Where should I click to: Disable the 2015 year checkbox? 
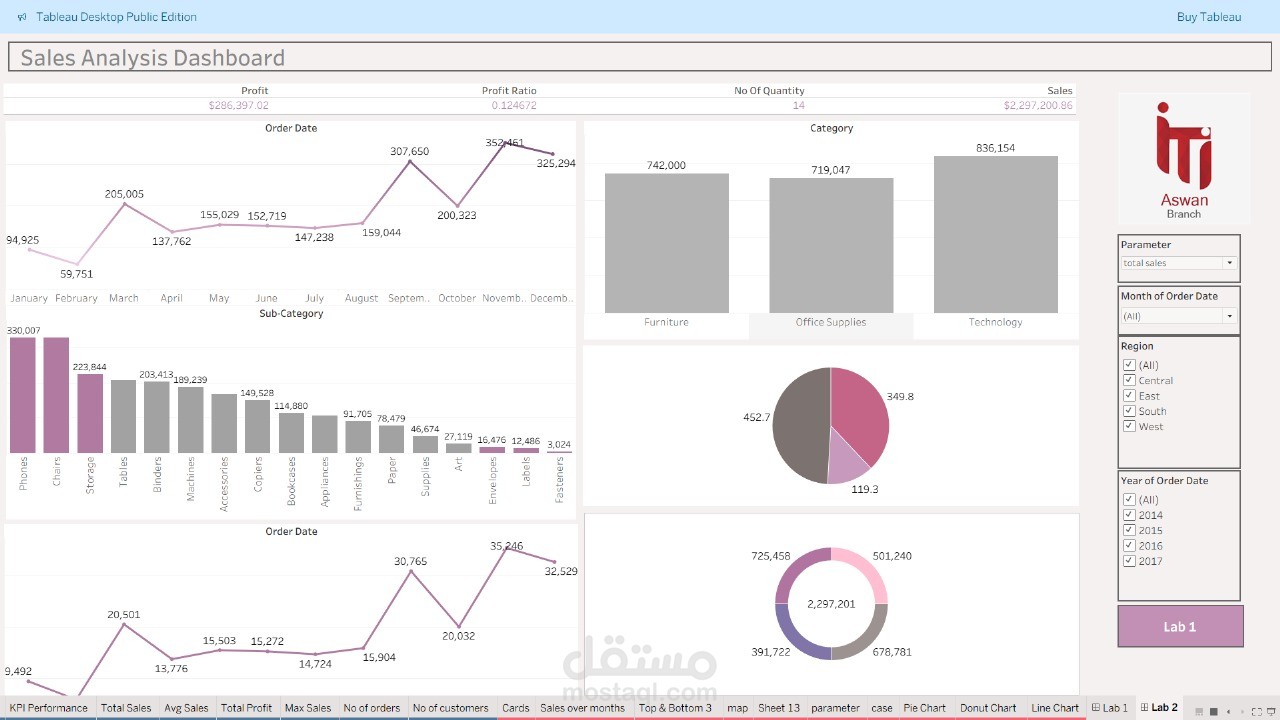pos(1128,530)
